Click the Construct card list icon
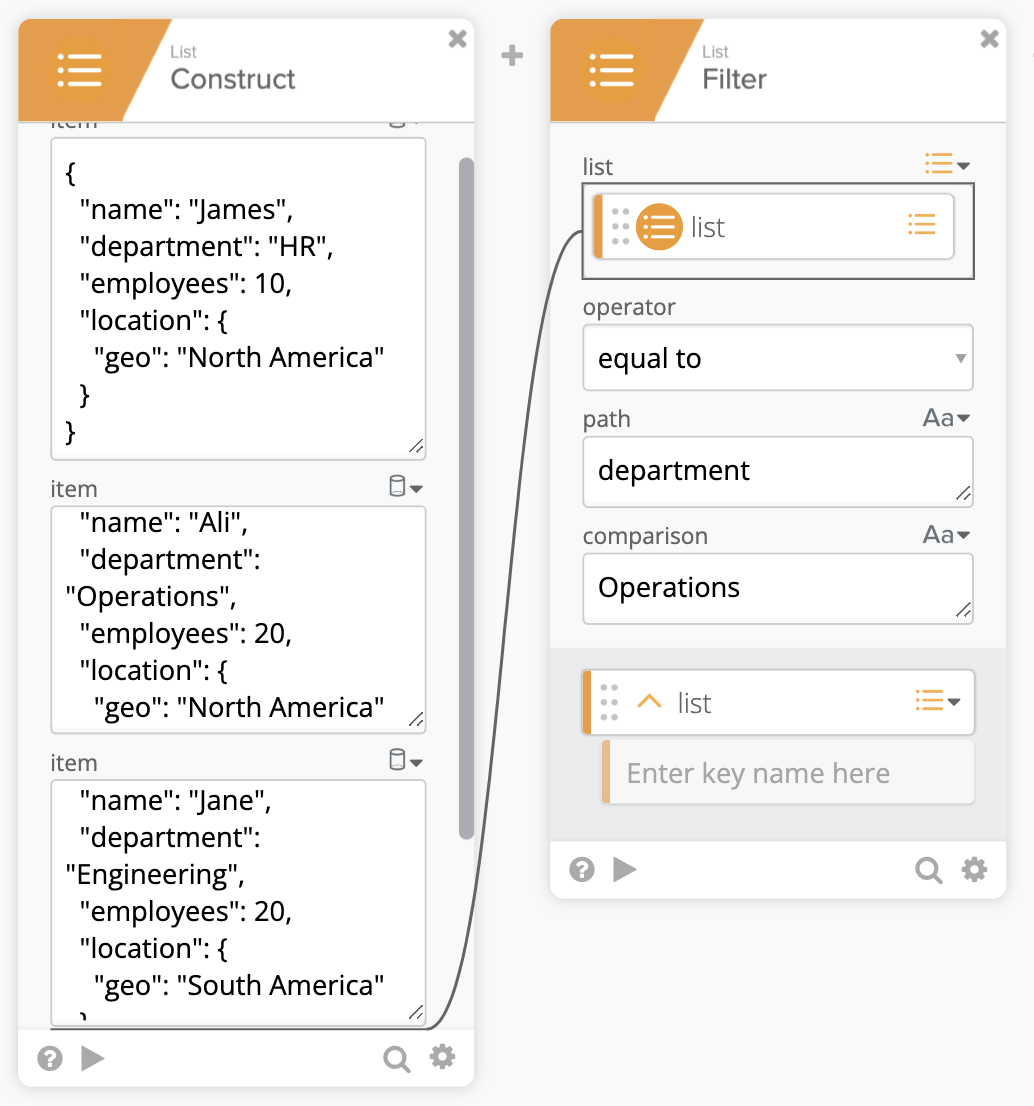The width and height of the screenshot is (1034, 1106). [x=80, y=71]
